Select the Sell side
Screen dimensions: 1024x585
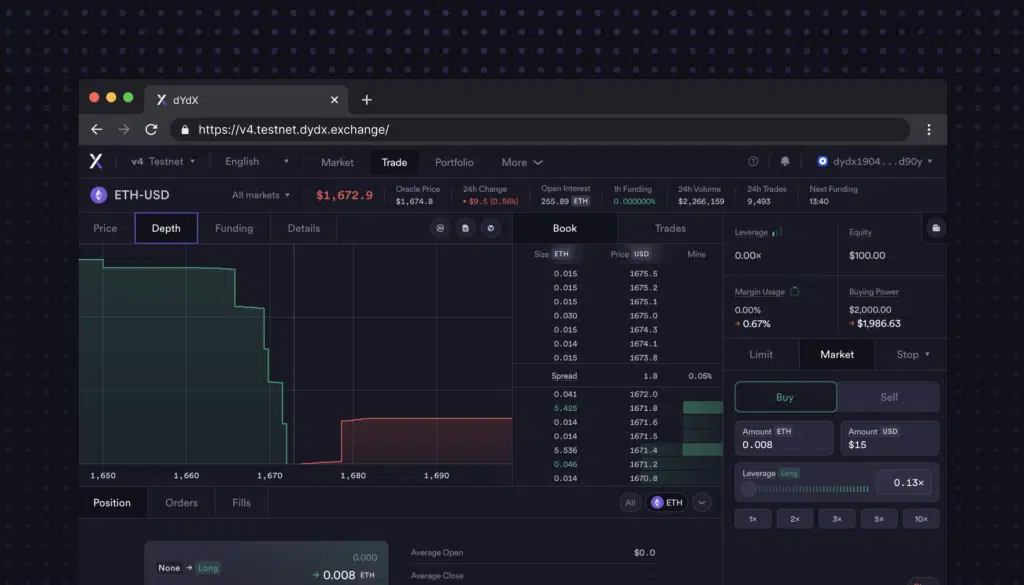889,397
